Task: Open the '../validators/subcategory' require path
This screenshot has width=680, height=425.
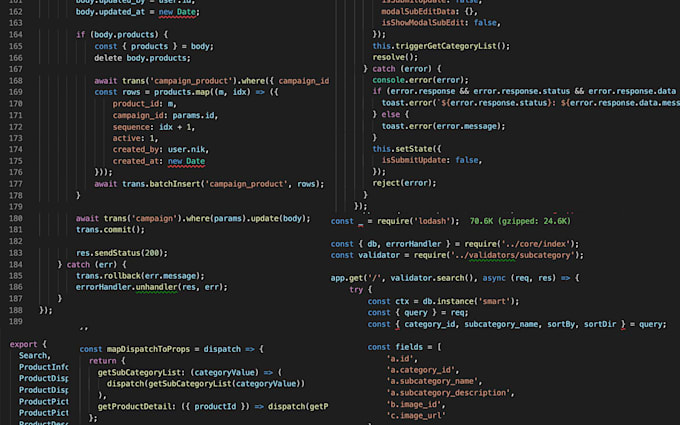Action: pyautogui.click(x=516, y=255)
